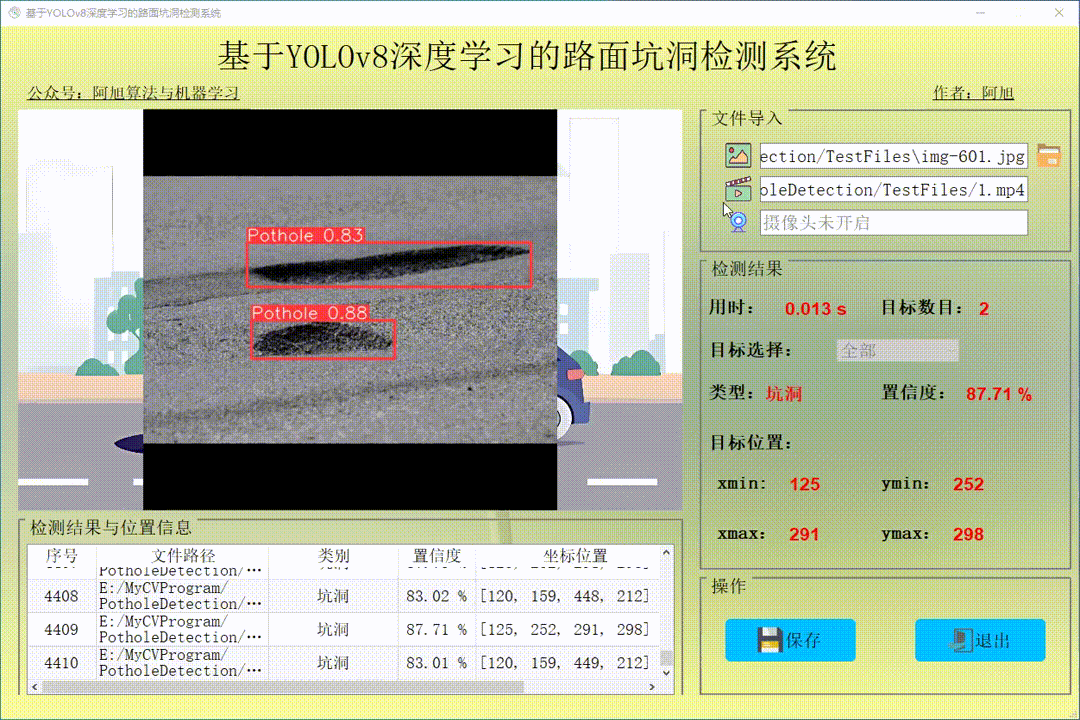Select the image import icon
1080x720 pixels.
(x=737, y=155)
